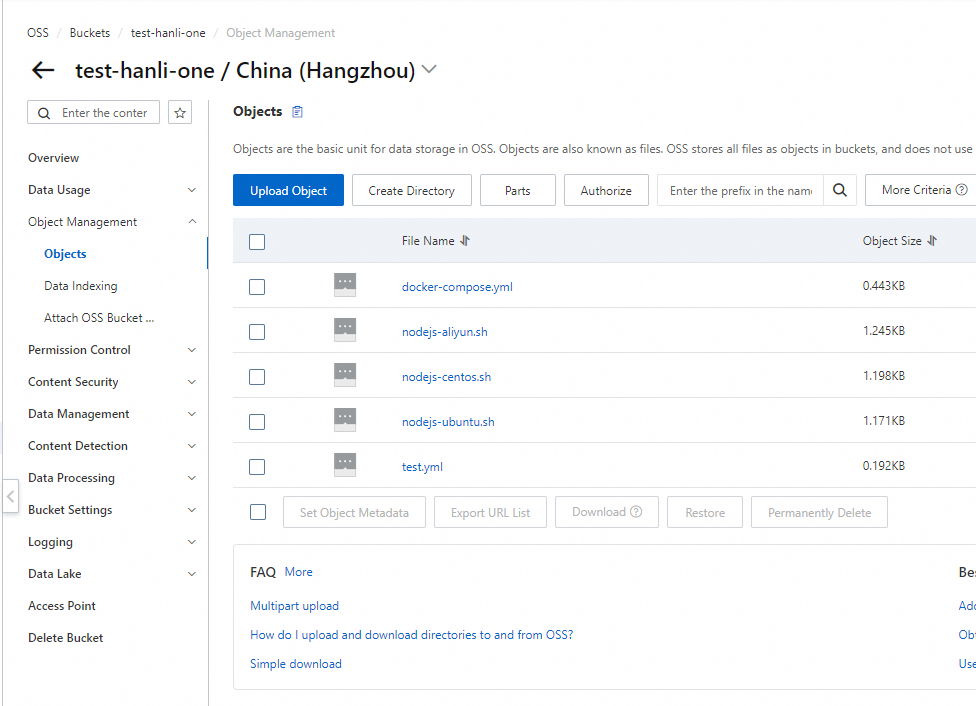Open the Simple download FAQ link
The height and width of the screenshot is (706, 976).
(296, 664)
